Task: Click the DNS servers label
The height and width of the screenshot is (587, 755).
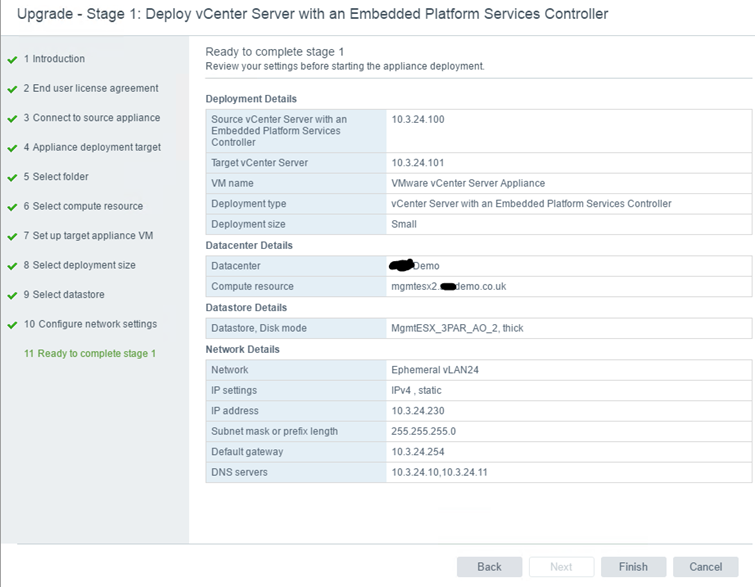Action: pos(239,472)
